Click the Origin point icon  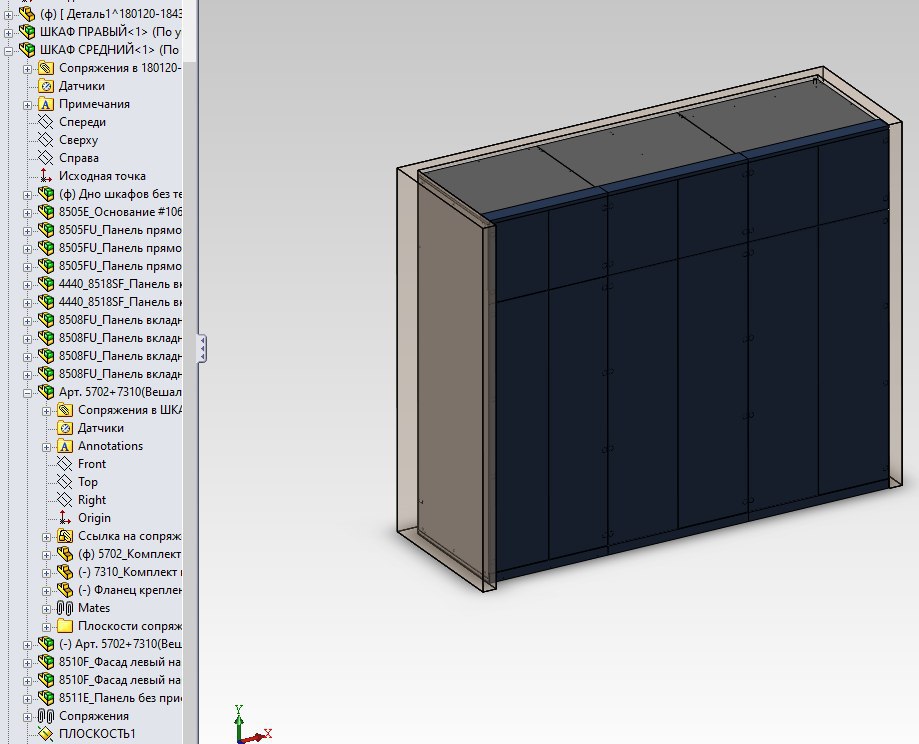[64, 518]
